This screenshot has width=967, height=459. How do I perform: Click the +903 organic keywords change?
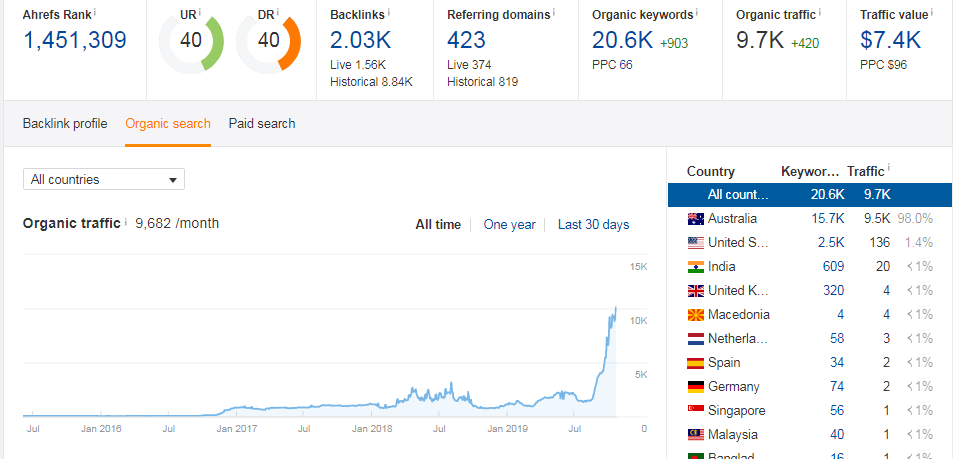point(674,43)
